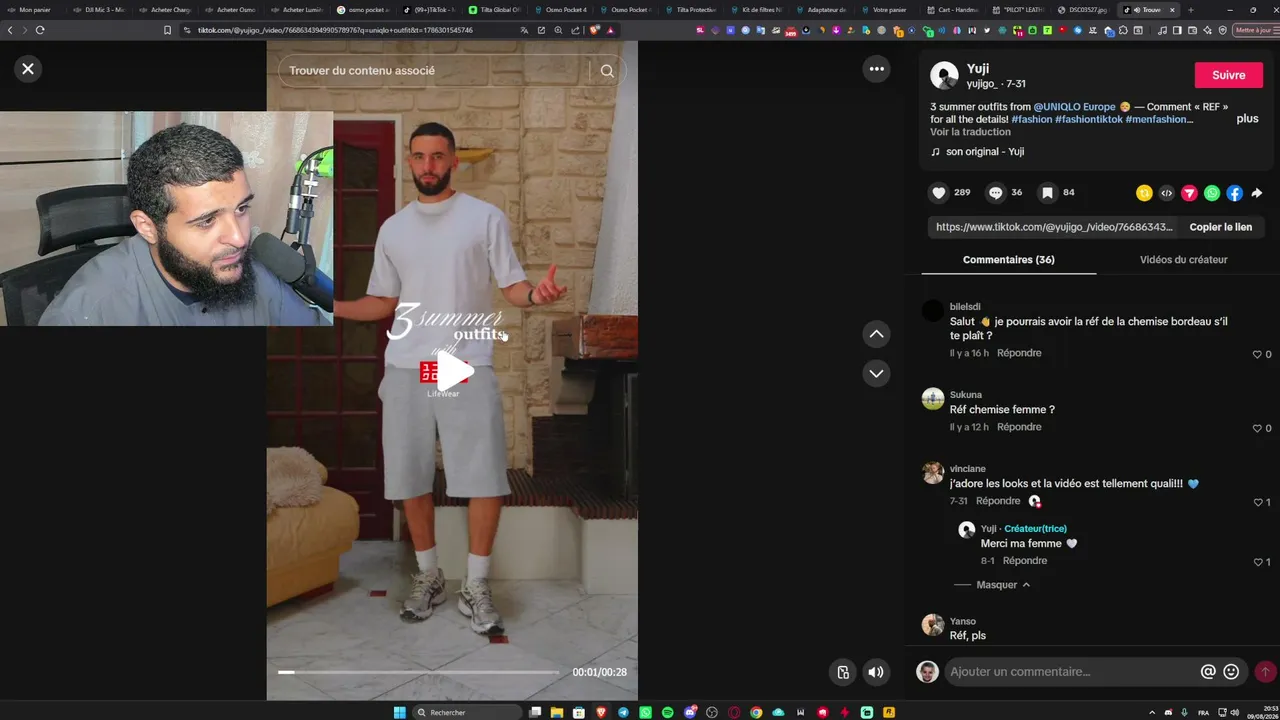
Task: Like the video with the heart icon
Action: (939, 193)
